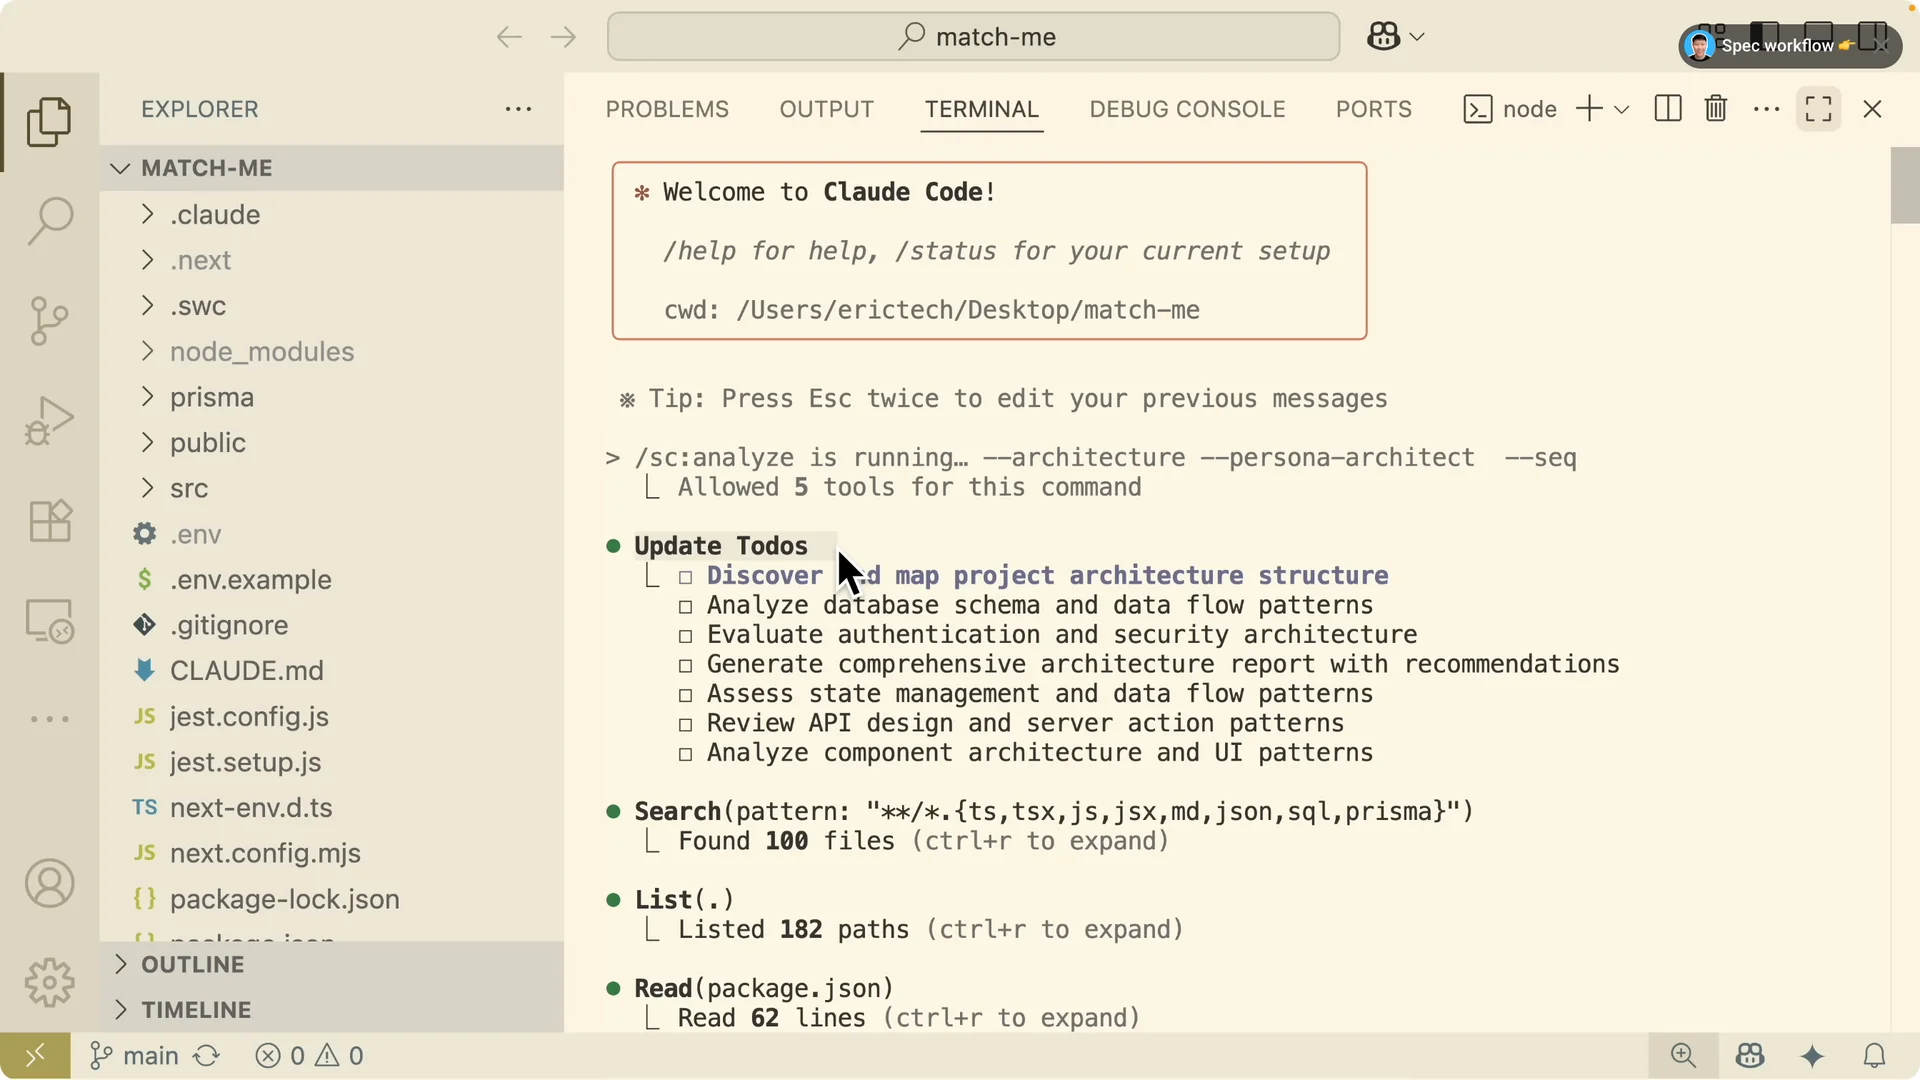This screenshot has width=1920, height=1080.
Task: Open package-lock.json file
Action: pos(332,900)
